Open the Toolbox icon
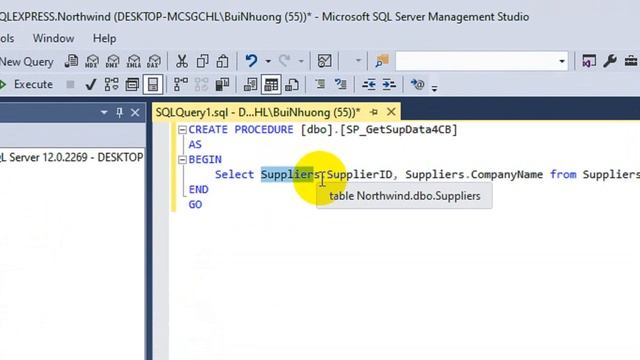The image size is (640, 360). (x=631, y=61)
